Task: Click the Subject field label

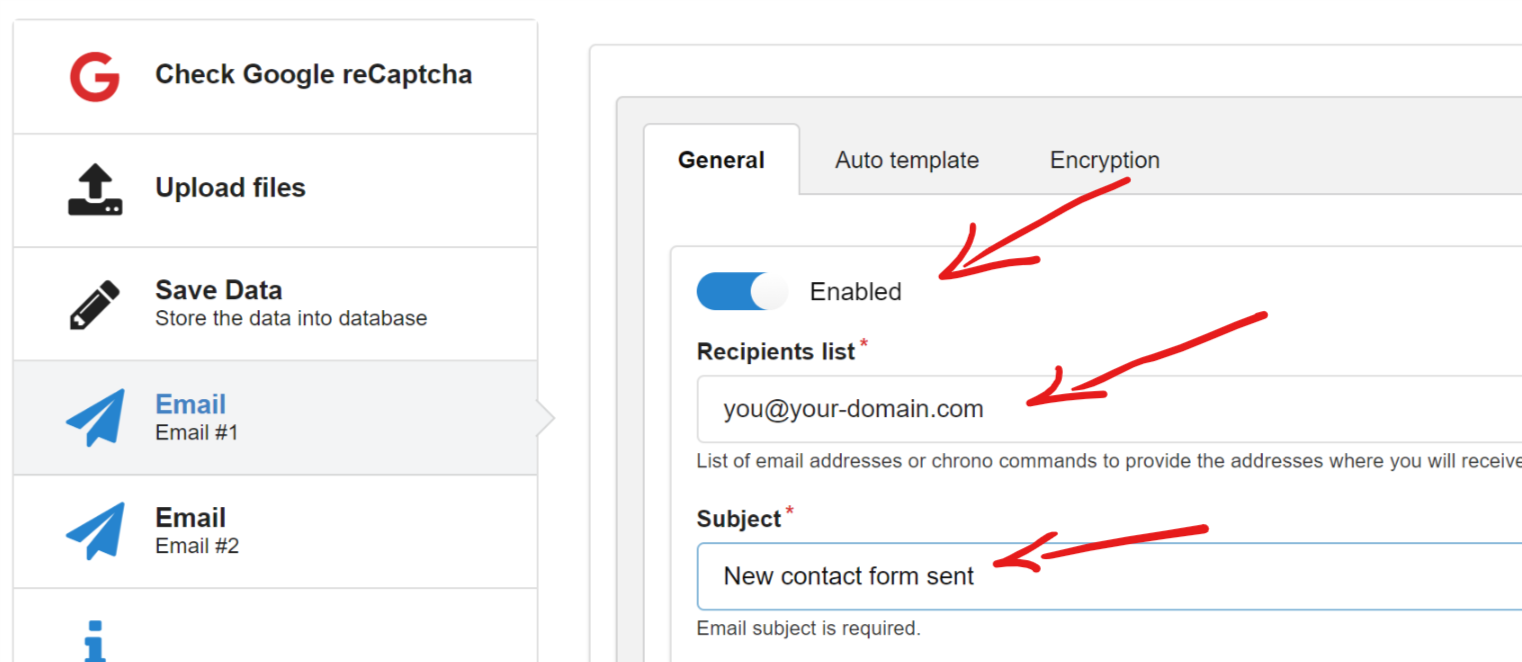Action: (738, 519)
